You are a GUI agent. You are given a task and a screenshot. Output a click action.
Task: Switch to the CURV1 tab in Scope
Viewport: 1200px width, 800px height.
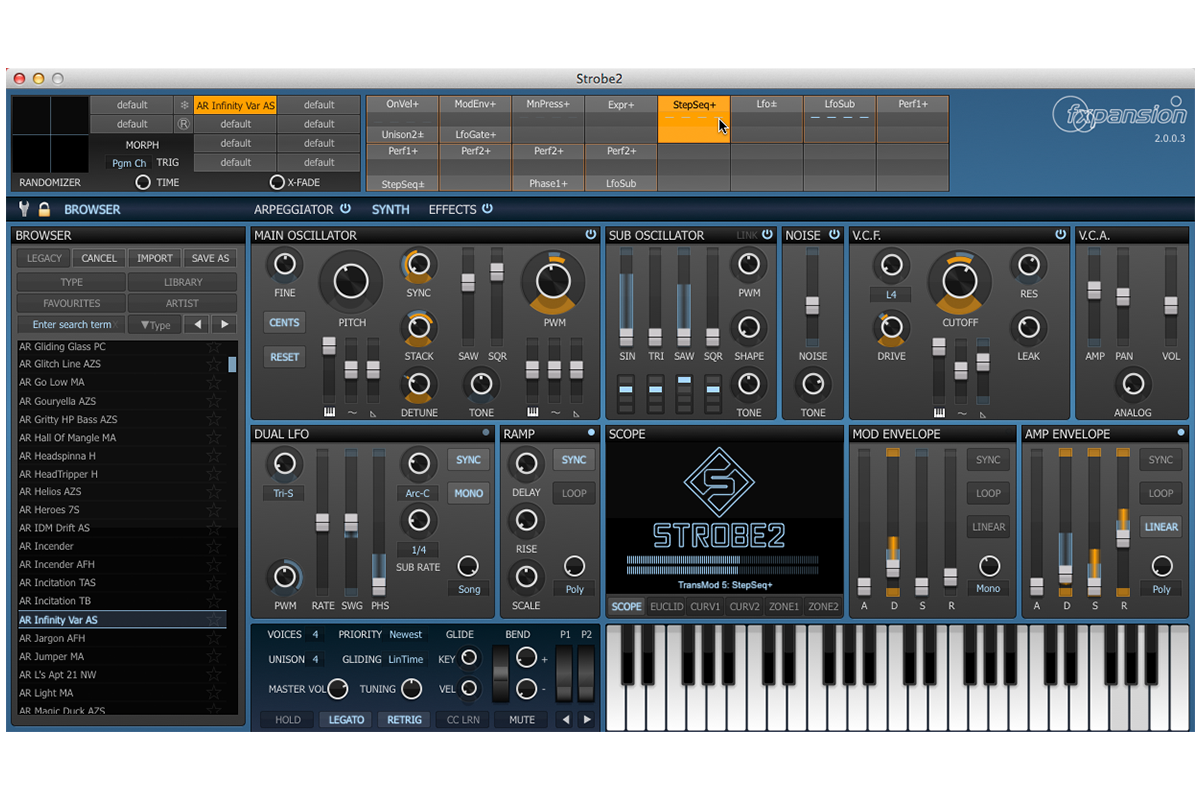click(705, 607)
